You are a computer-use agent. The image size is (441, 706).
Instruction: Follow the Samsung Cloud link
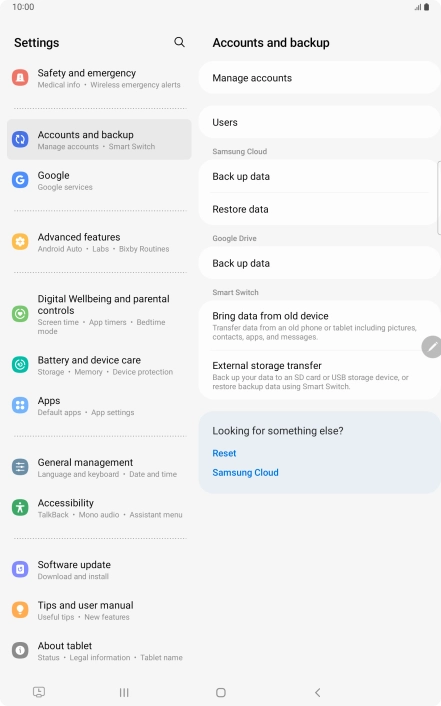click(246, 473)
